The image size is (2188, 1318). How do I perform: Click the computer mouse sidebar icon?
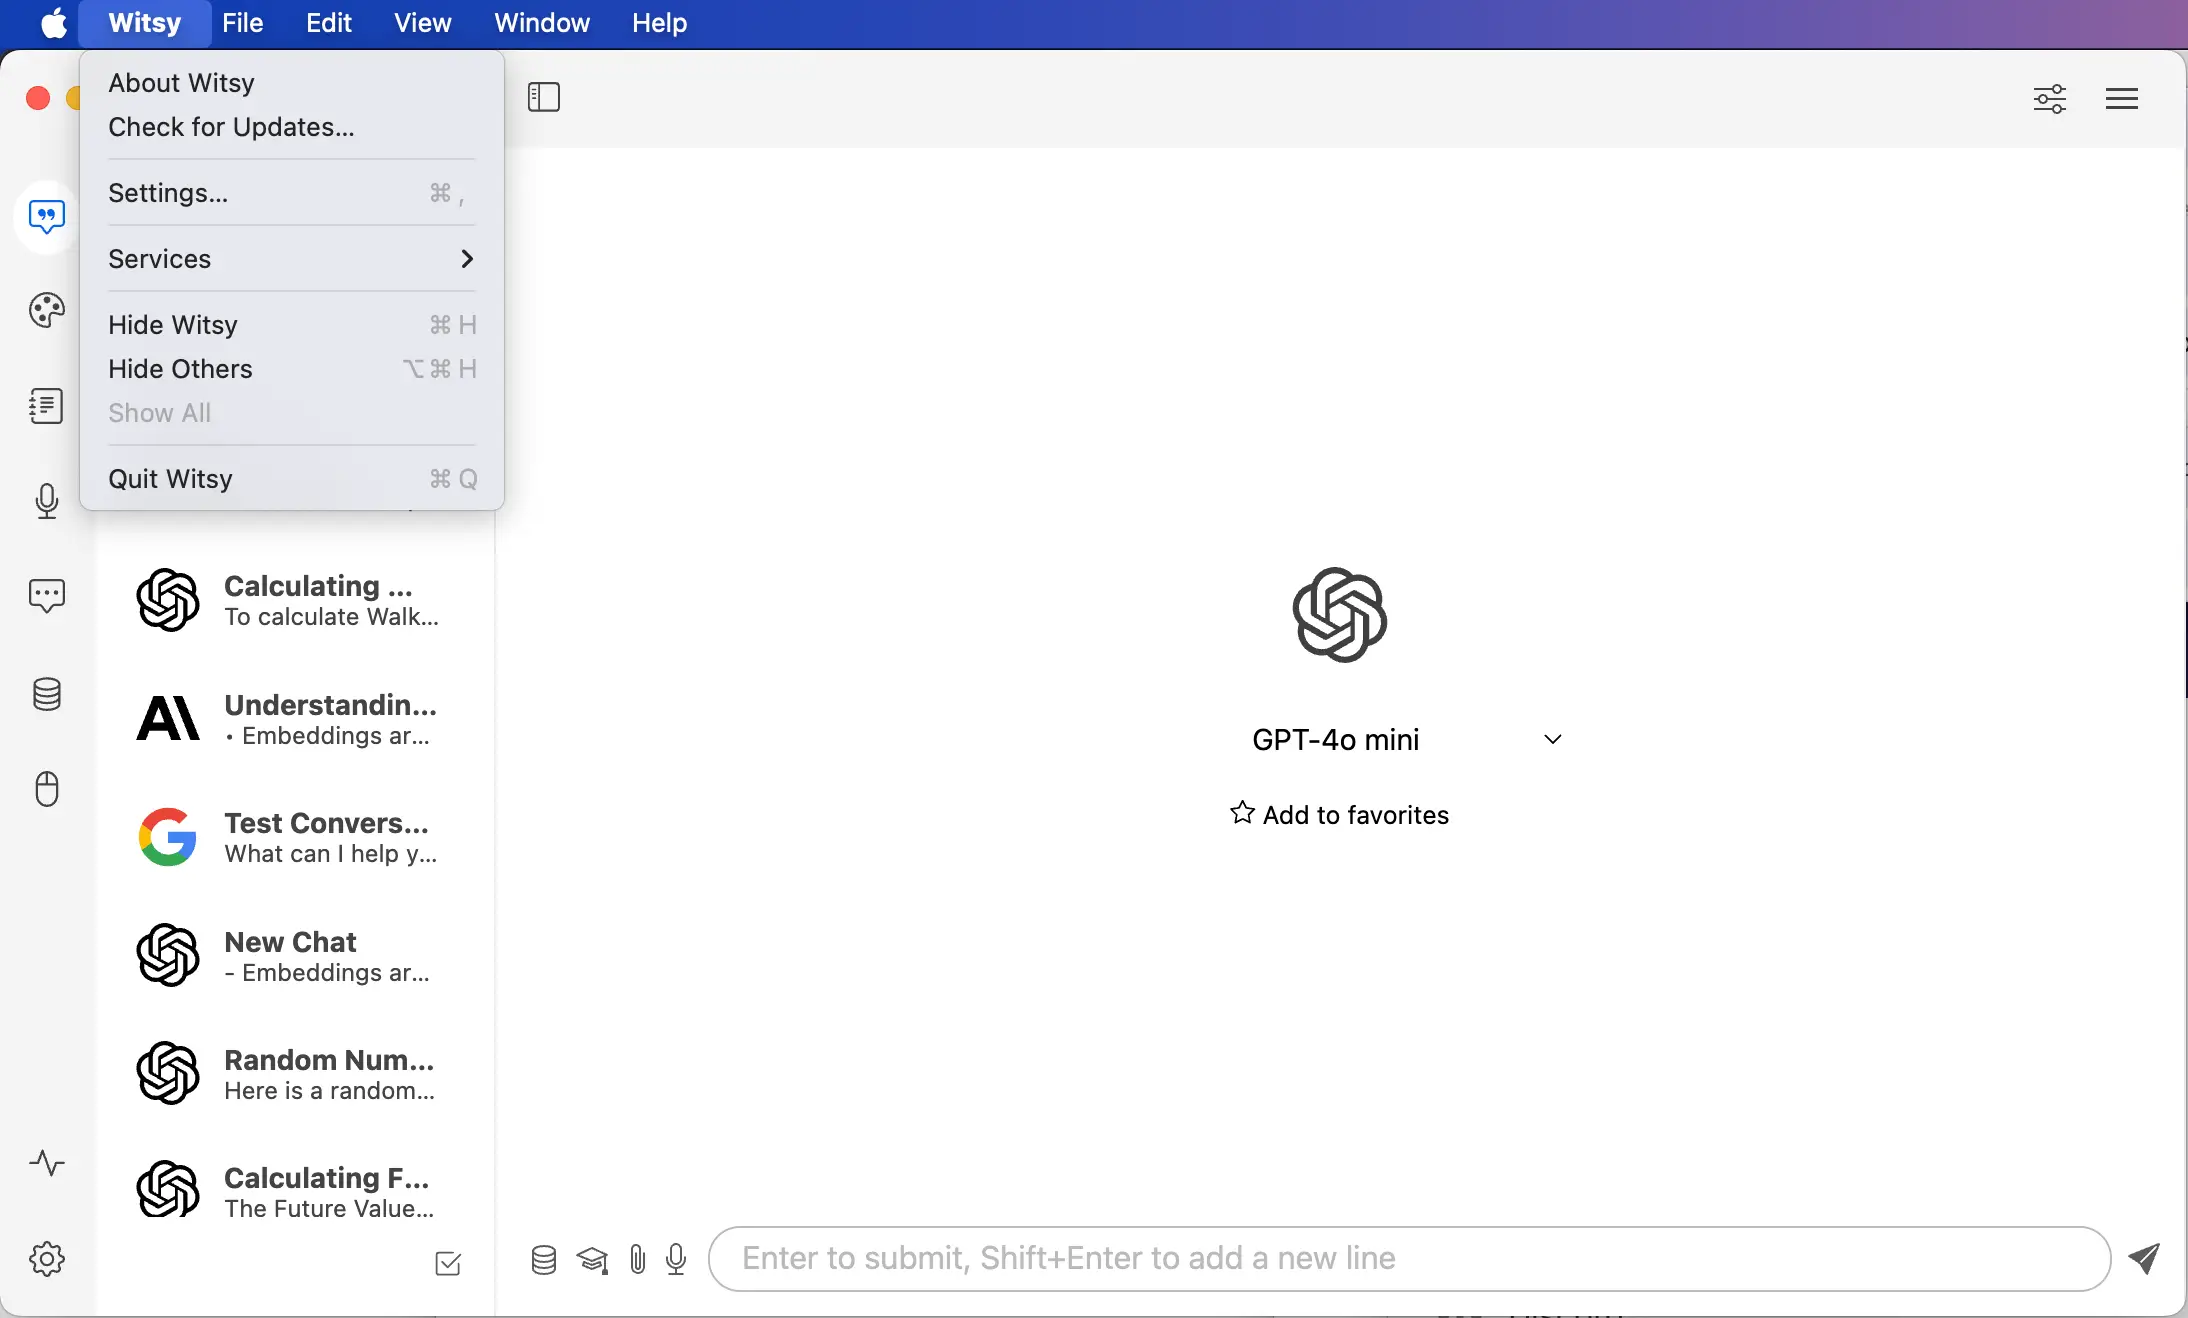tap(46, 789)
